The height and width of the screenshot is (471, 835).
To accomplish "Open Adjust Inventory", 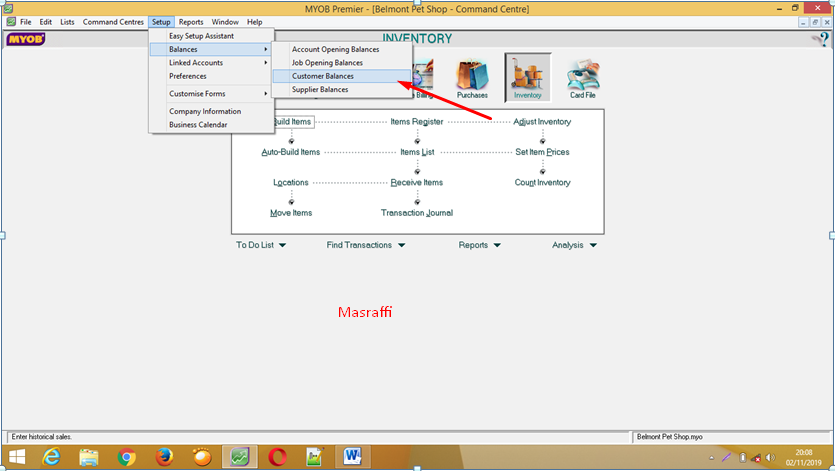I will coord(542,121).
